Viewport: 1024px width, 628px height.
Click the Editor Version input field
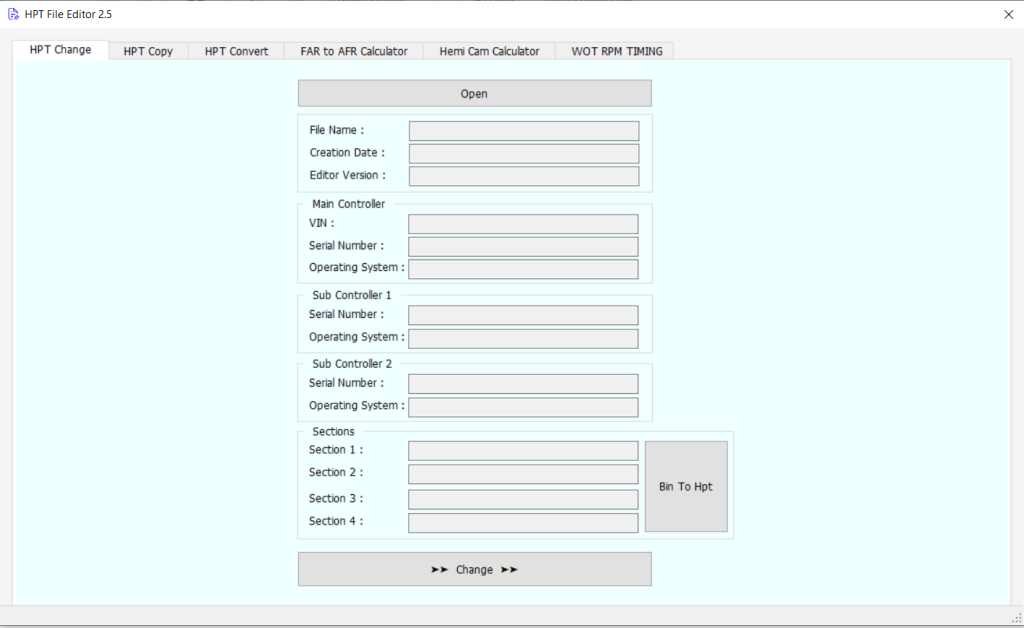(x=523, y=175)
